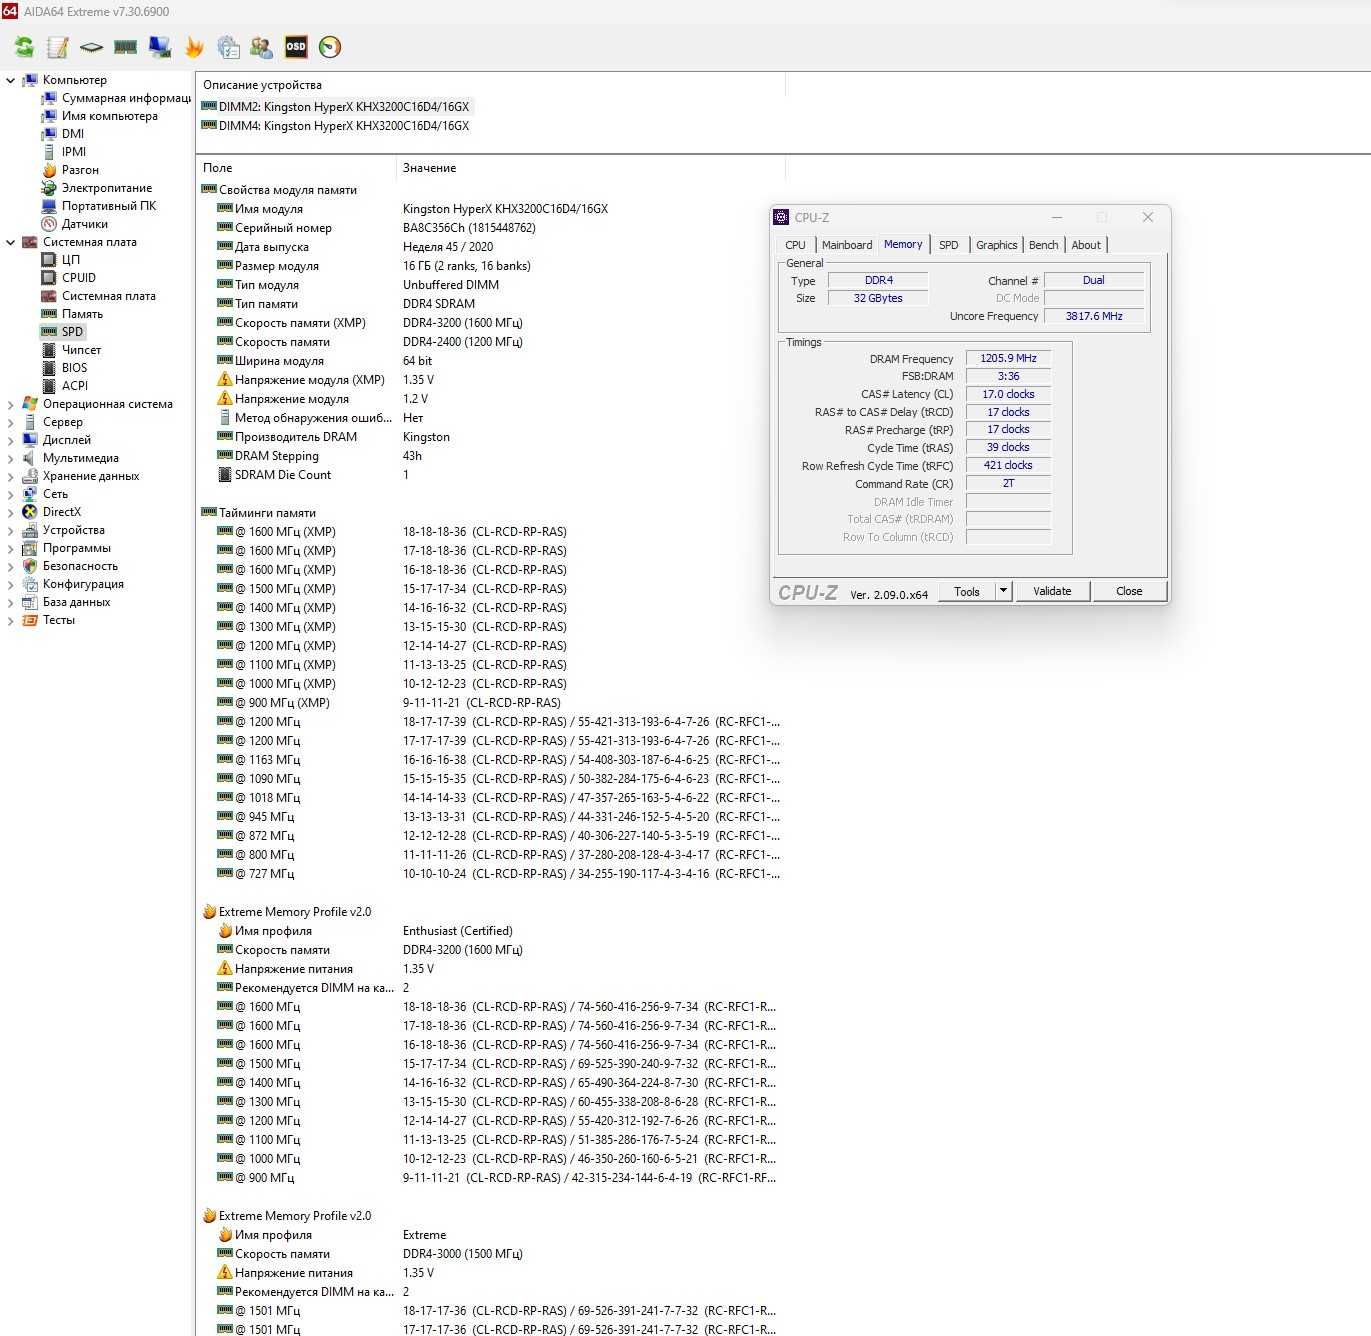Click the two-users toolbar icon
The image size is (1371, 1336).
pos(262,47)
